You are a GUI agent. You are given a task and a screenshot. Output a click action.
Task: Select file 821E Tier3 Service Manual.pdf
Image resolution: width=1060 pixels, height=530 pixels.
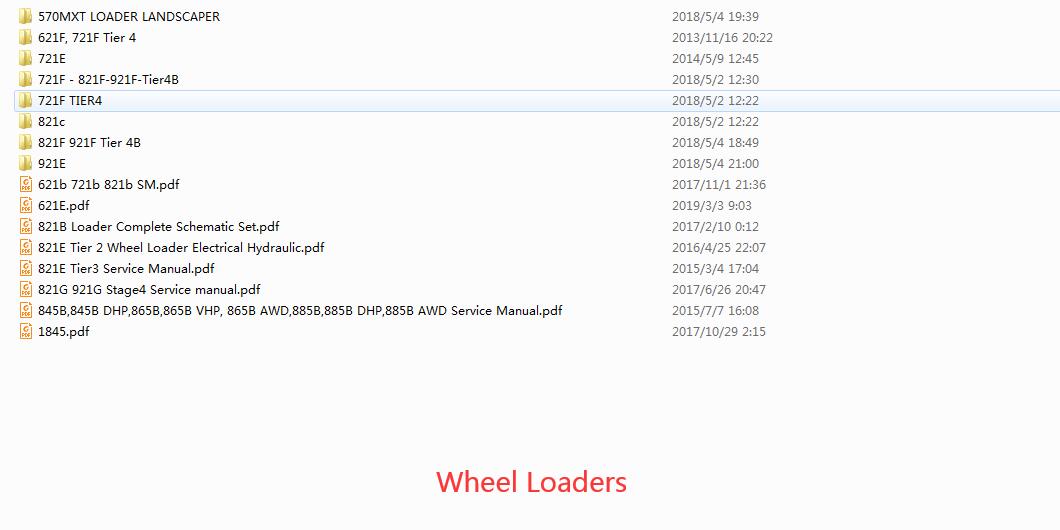pos(126,268)
